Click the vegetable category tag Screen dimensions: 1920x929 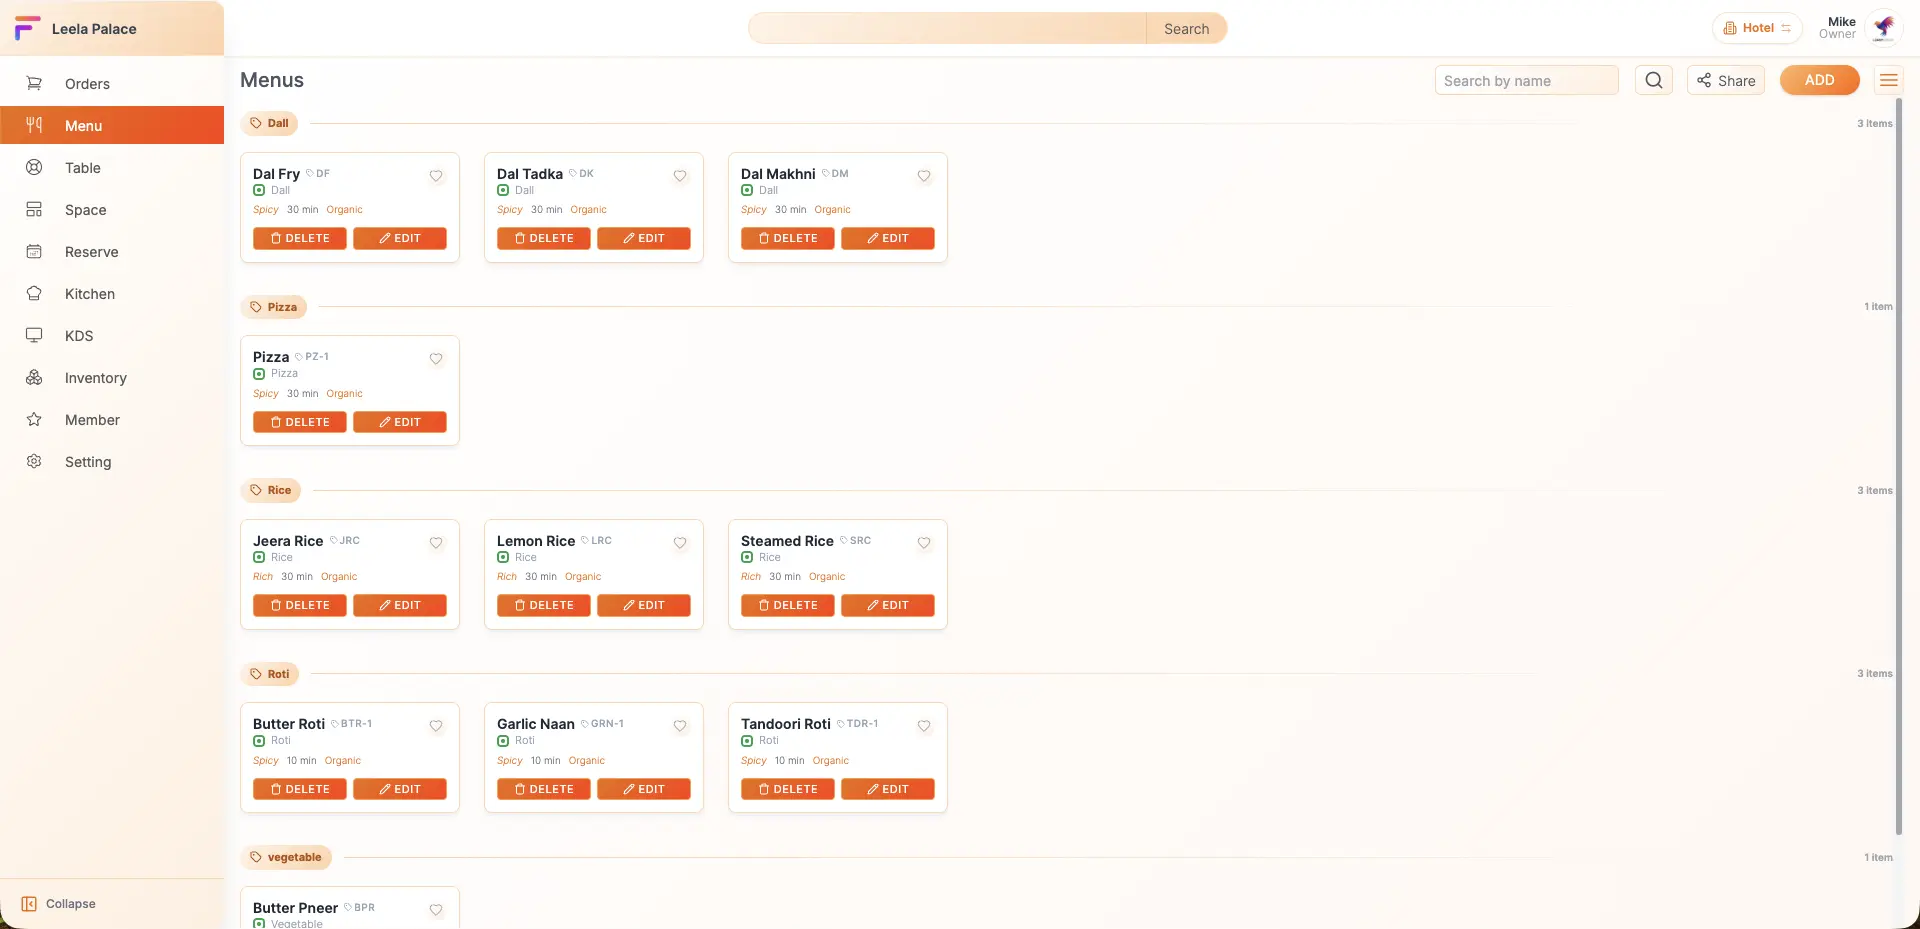(x=286, y=858)
